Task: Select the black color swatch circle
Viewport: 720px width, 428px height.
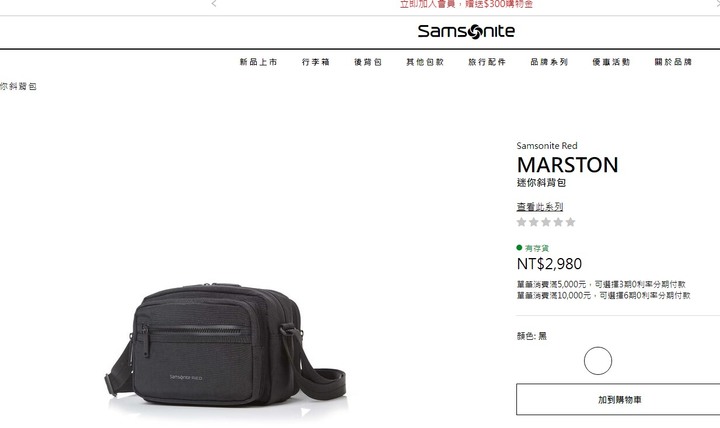Action: [598, 361]
